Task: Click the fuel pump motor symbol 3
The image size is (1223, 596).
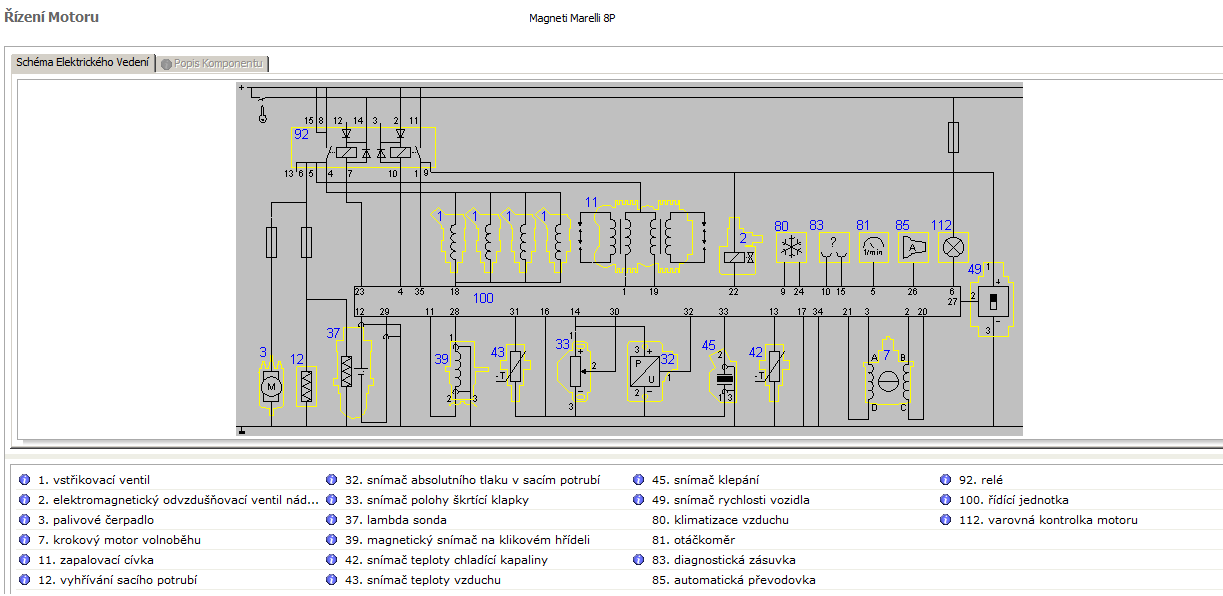Action: point(271,385)
